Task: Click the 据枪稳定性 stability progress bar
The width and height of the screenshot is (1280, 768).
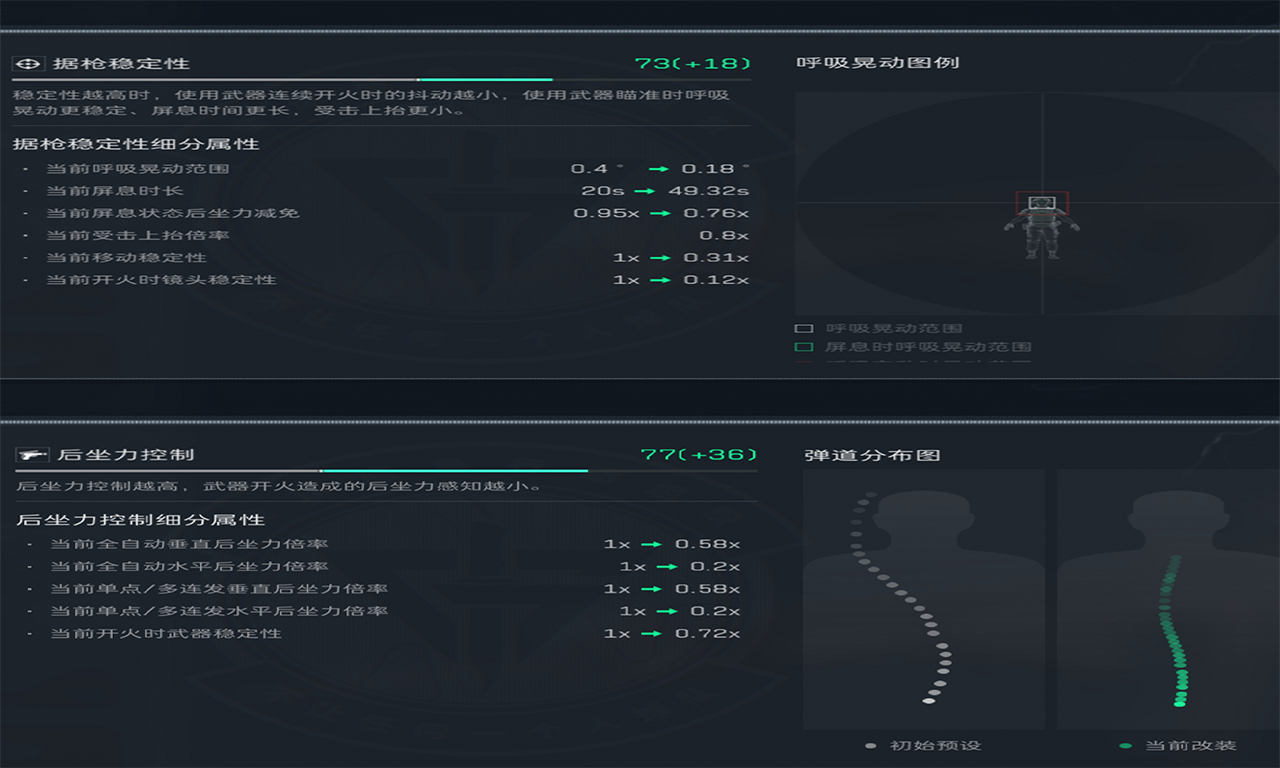Action: pos(382,80)
